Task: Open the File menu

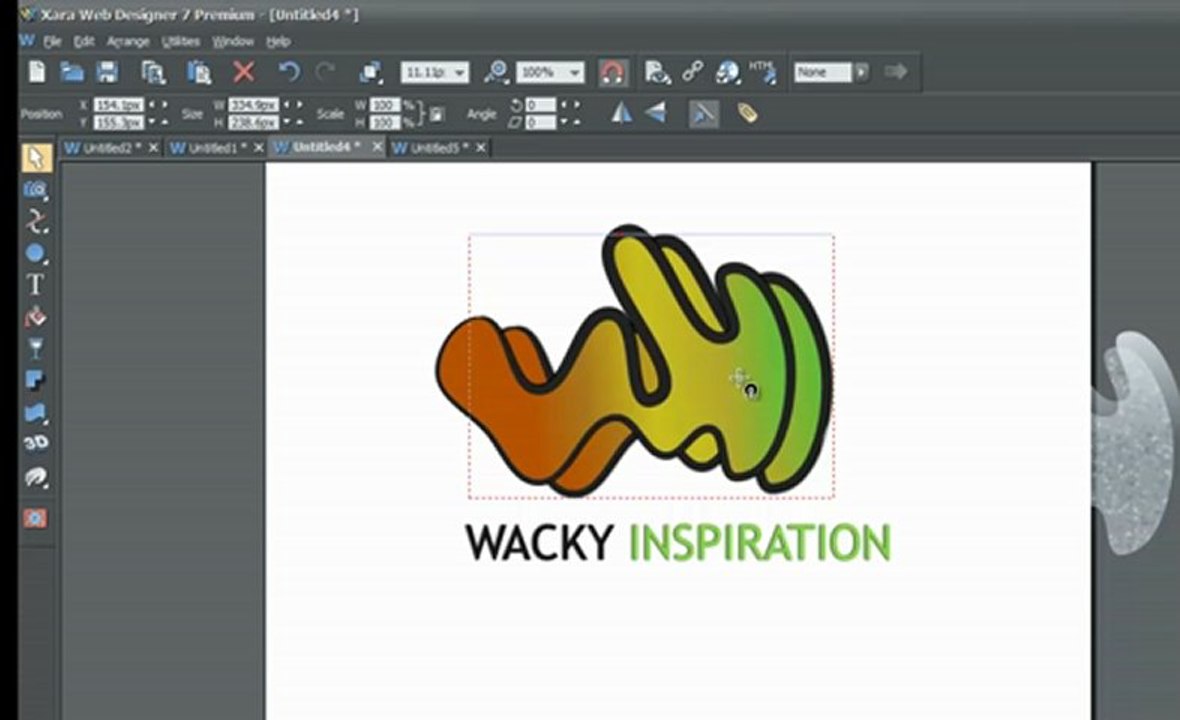Action: coord(52,41)
